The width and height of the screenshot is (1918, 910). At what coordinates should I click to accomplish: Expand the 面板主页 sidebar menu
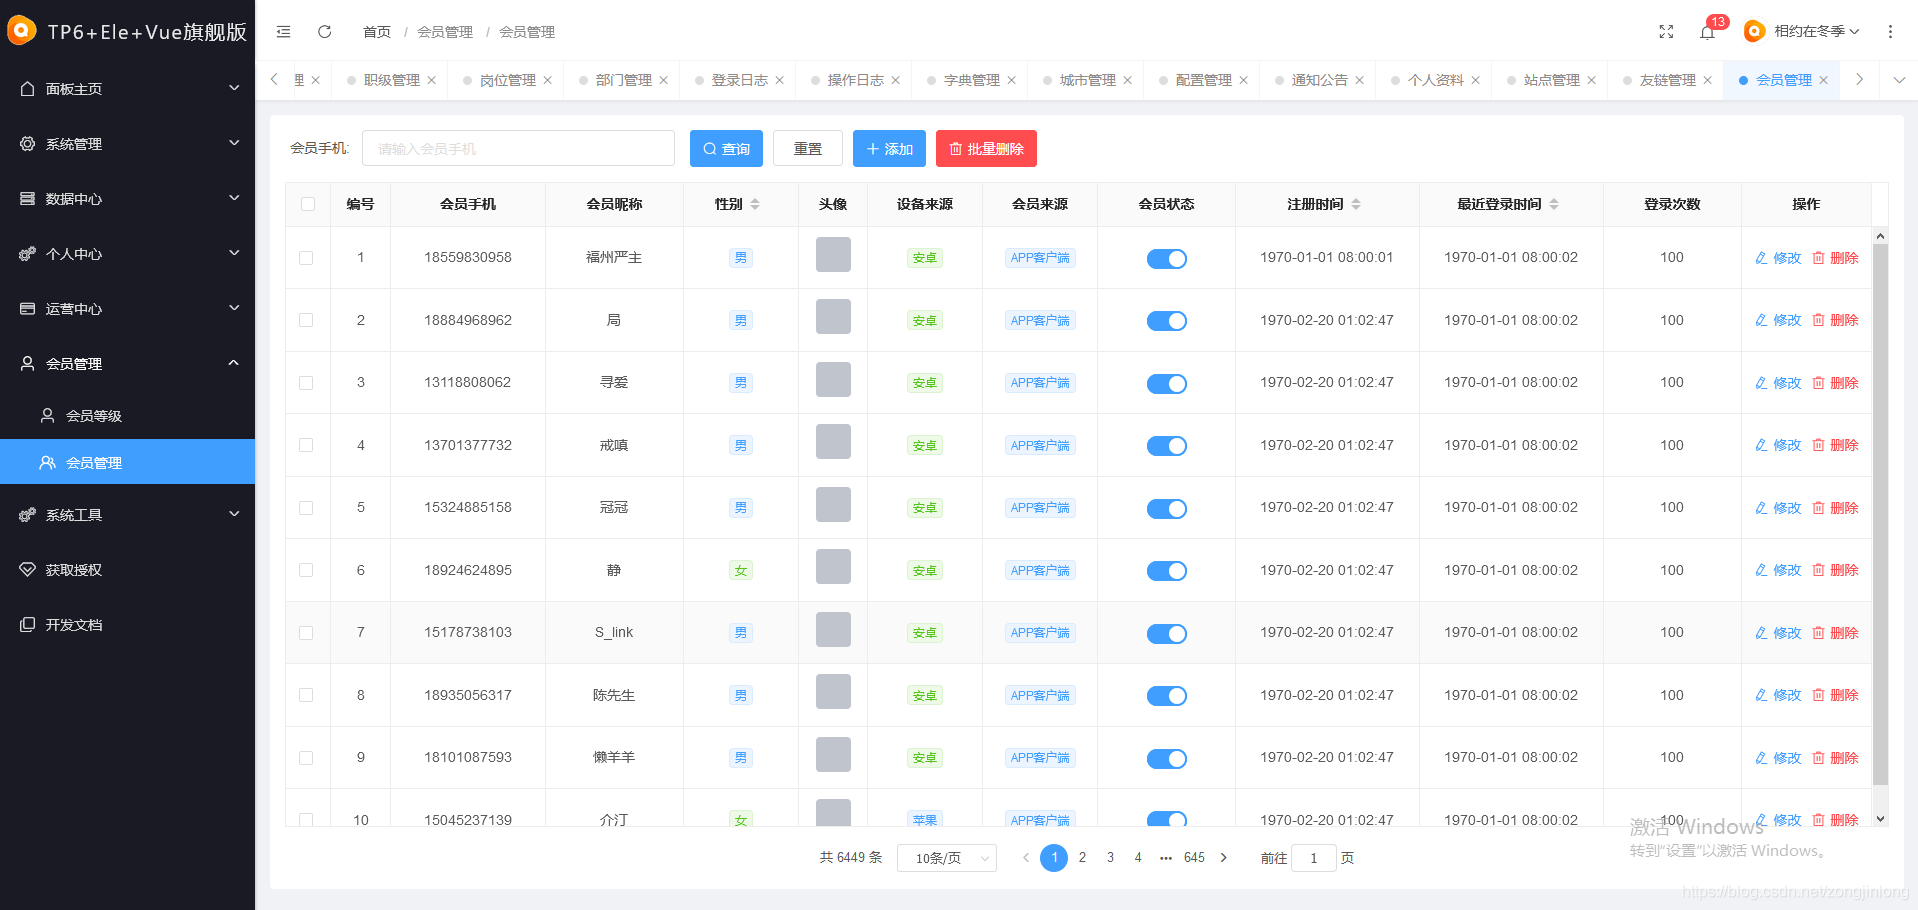(128, 89)
